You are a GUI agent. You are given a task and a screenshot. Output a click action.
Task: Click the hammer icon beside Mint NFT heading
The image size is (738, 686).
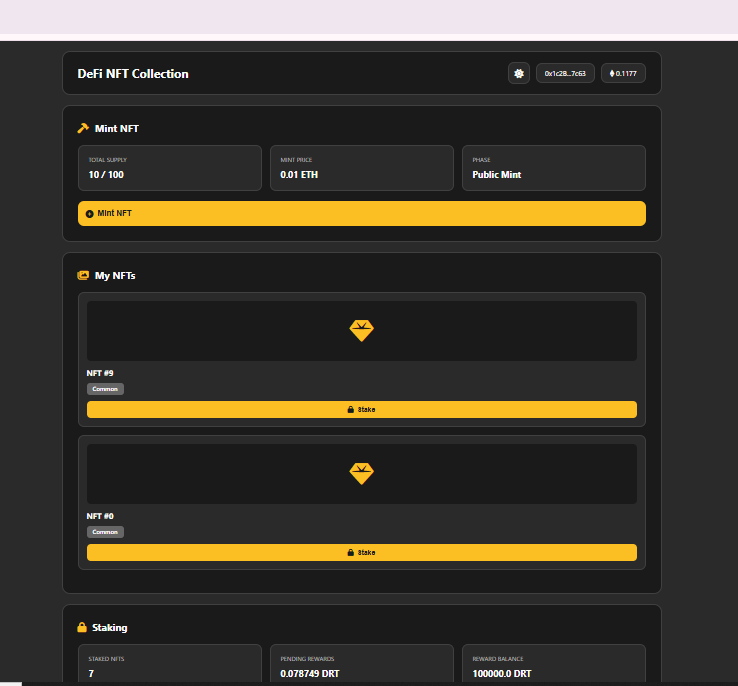(x=83, y=128)
